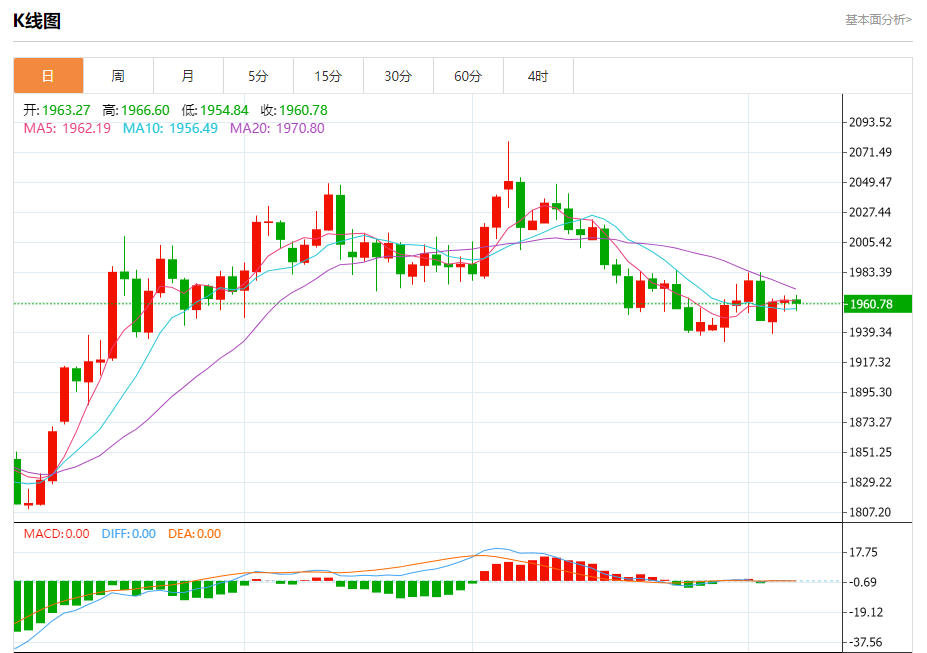Click the 1983.39 price axis label
Viewport: 927px width, 653px height.
pyautogui.click(x=870, y=272)
